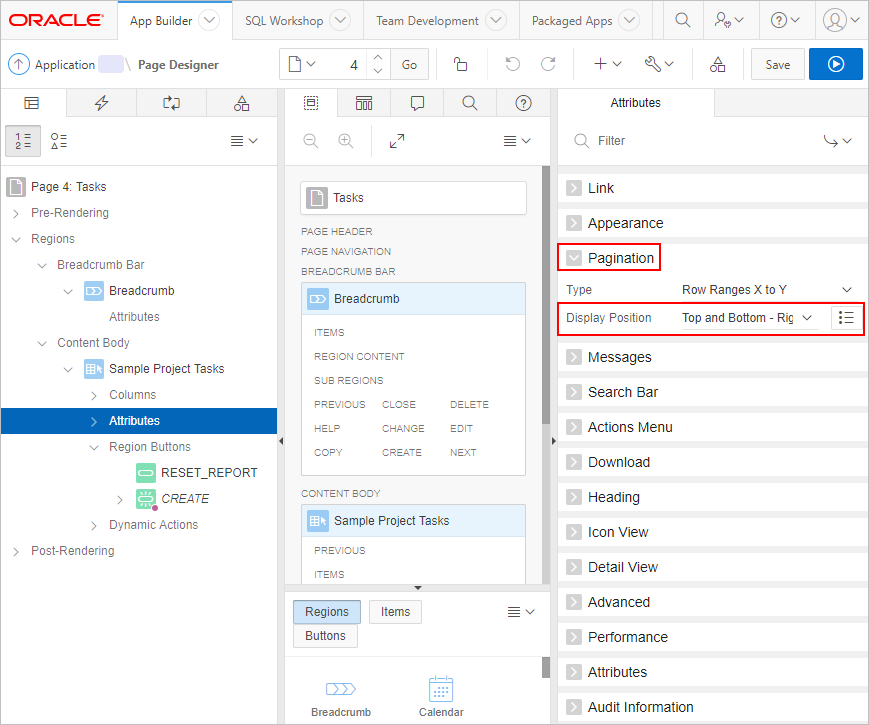The image size is (869, 725).
Task: Select the Buttons gallery tab
Action: [325, 635]
